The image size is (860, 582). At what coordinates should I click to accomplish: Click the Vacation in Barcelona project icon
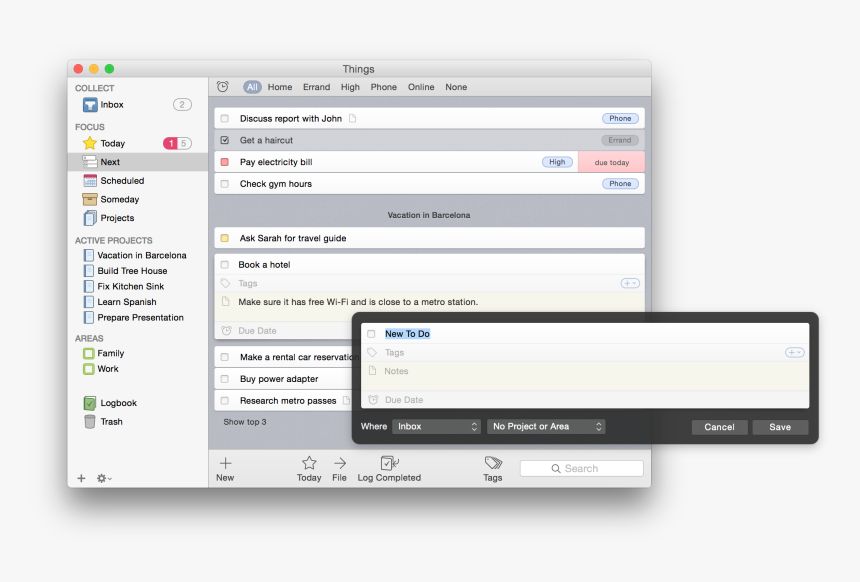[x=89, y=255]
